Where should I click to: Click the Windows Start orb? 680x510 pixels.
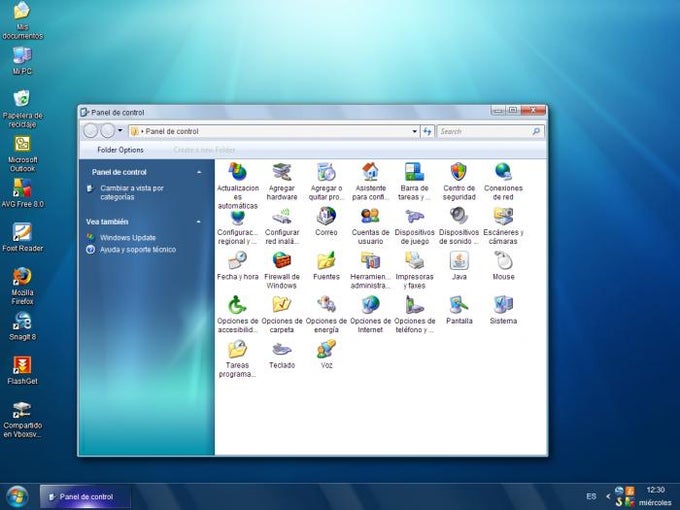17,497
